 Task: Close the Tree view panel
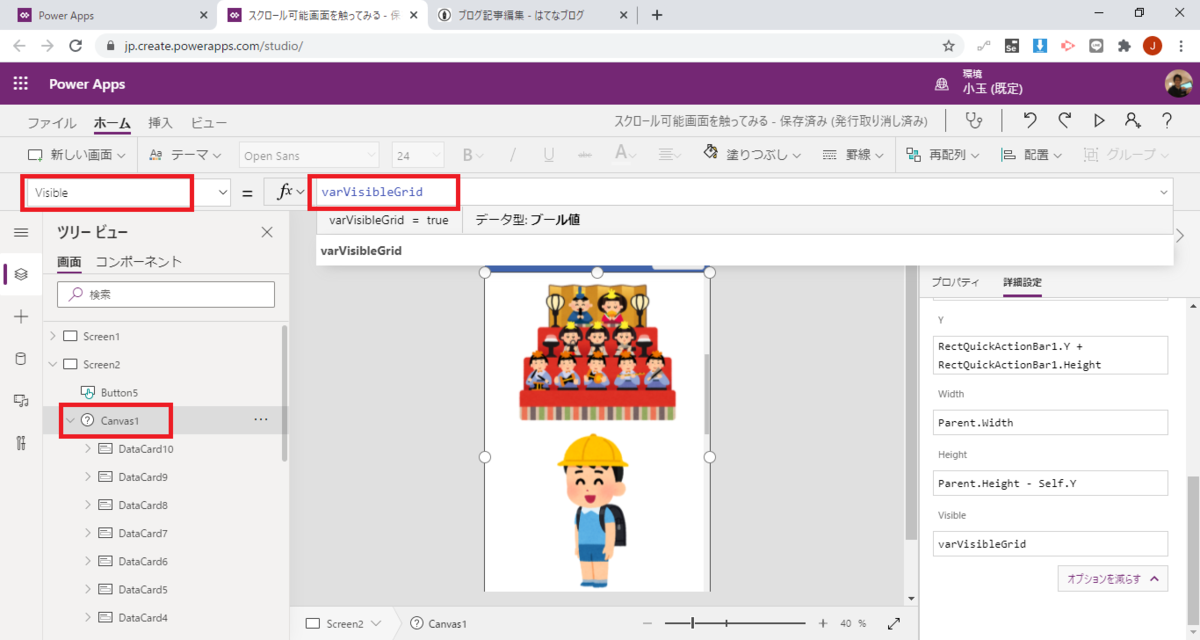[x=267, y=232]
